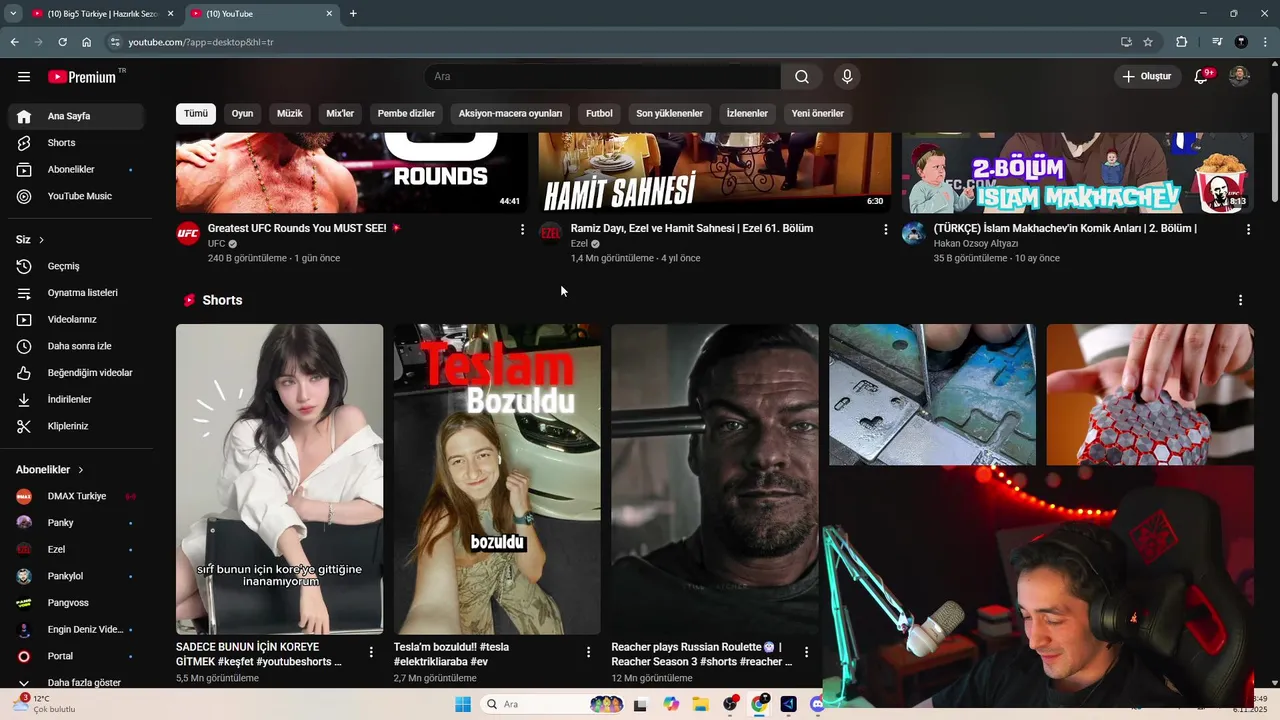1280x720 pixels.
Task: Play the Hamit Sahnesi video thumbnail
Action: coord(714,172)
